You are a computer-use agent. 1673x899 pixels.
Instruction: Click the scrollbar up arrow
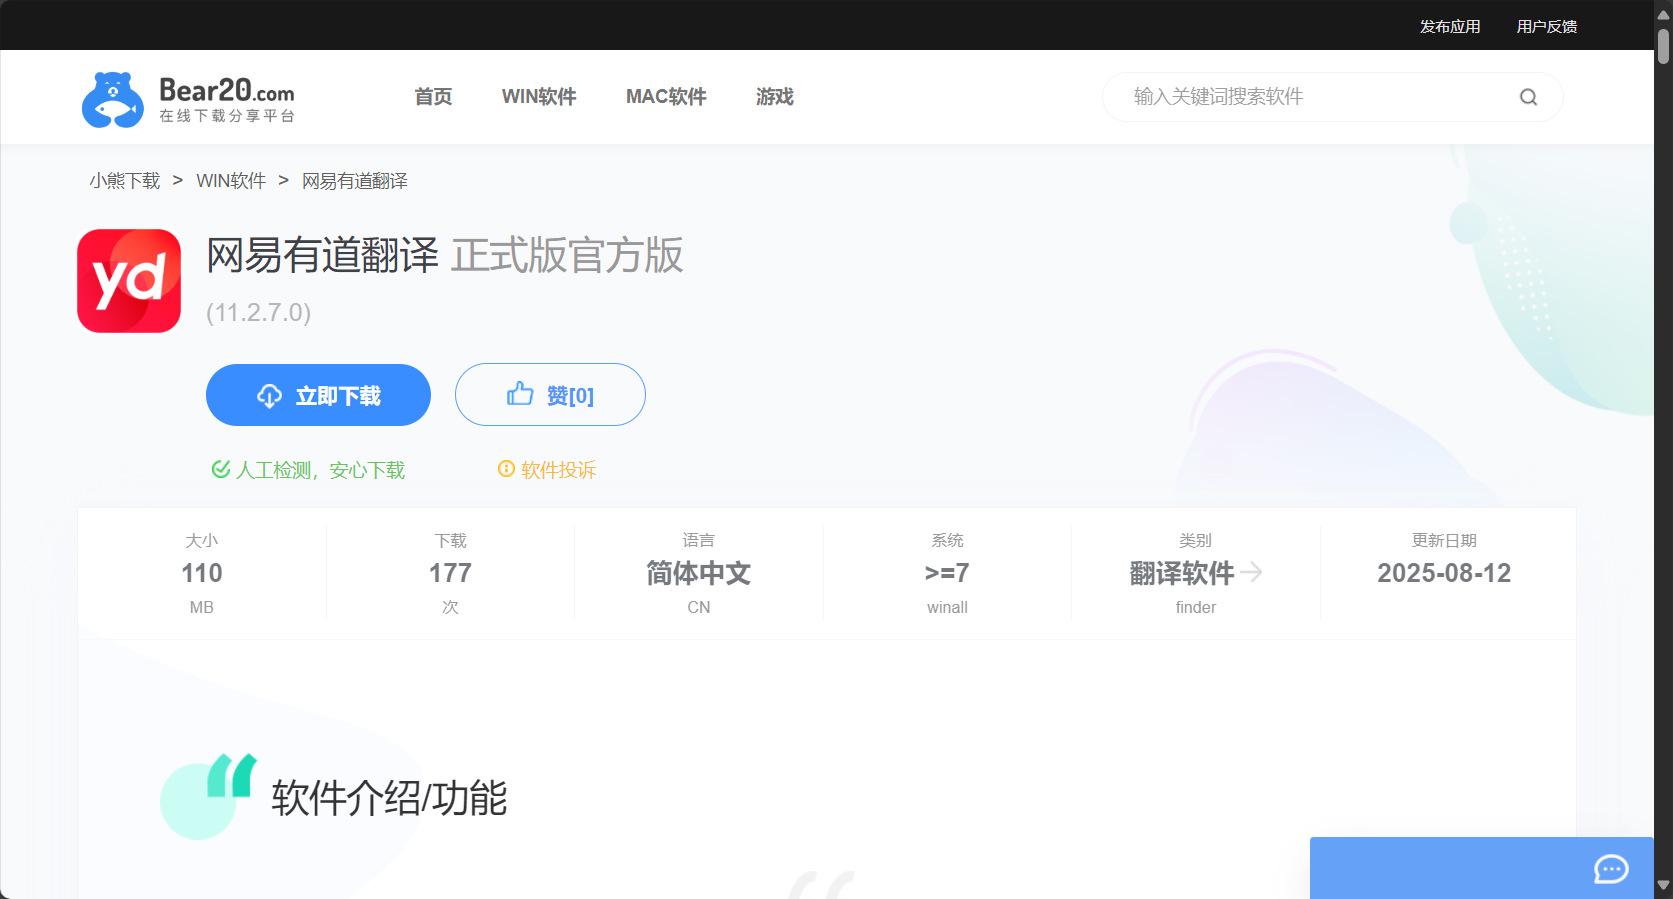[x=1664, y=14]
